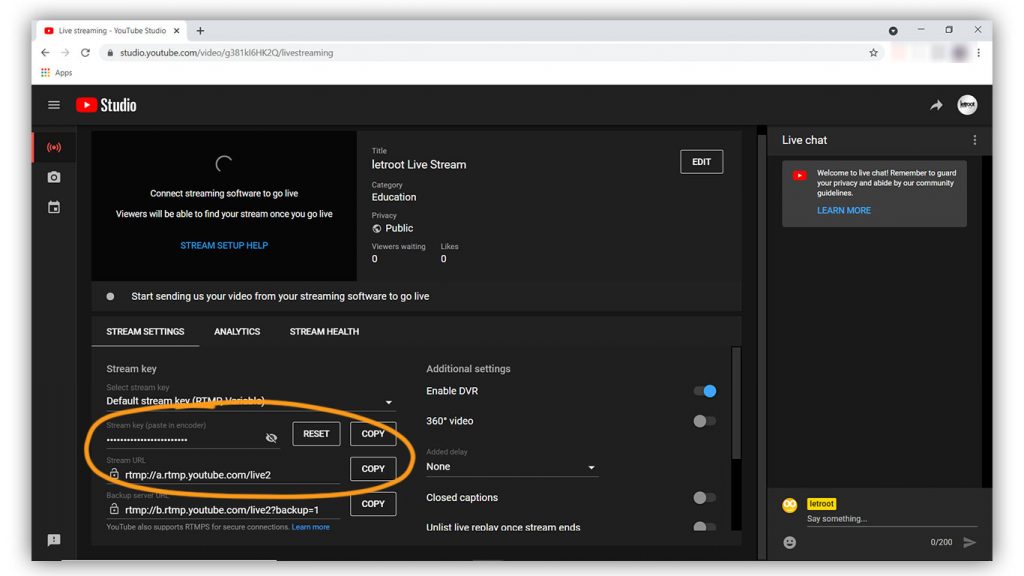Copy the Backup server URL
Screen dimensions: 1024x576
coord(373,504)
